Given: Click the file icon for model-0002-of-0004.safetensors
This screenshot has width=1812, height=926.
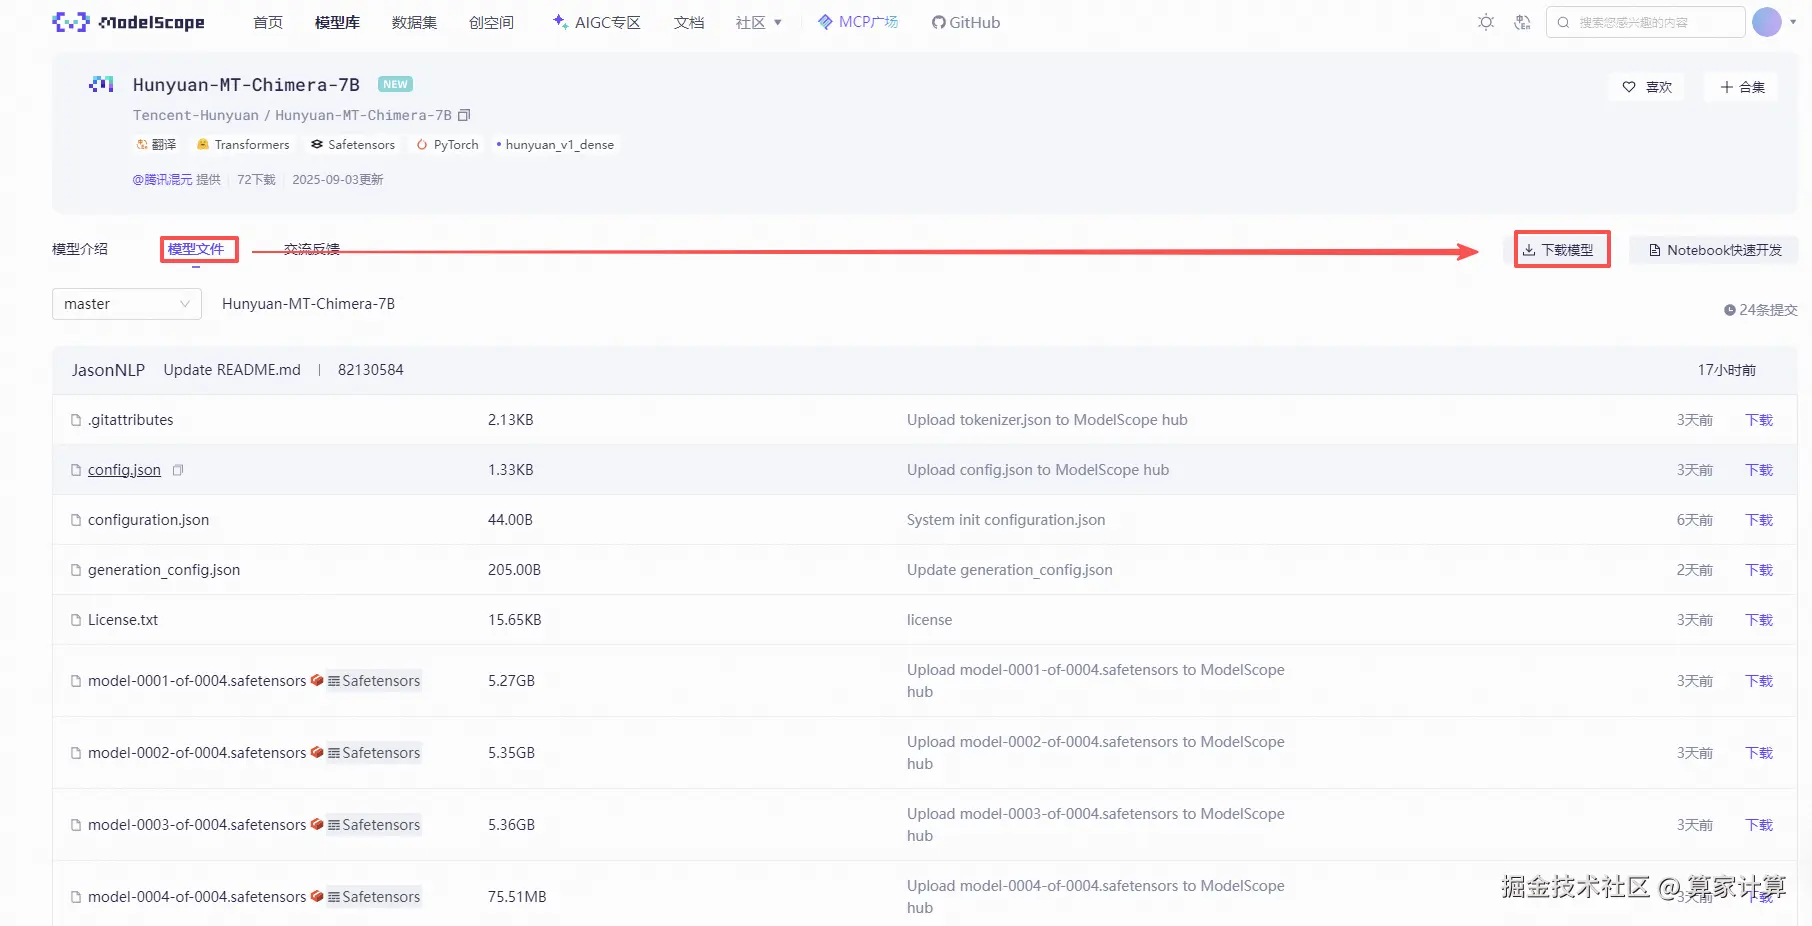Looking at the screenshot, I should point(76,753).
